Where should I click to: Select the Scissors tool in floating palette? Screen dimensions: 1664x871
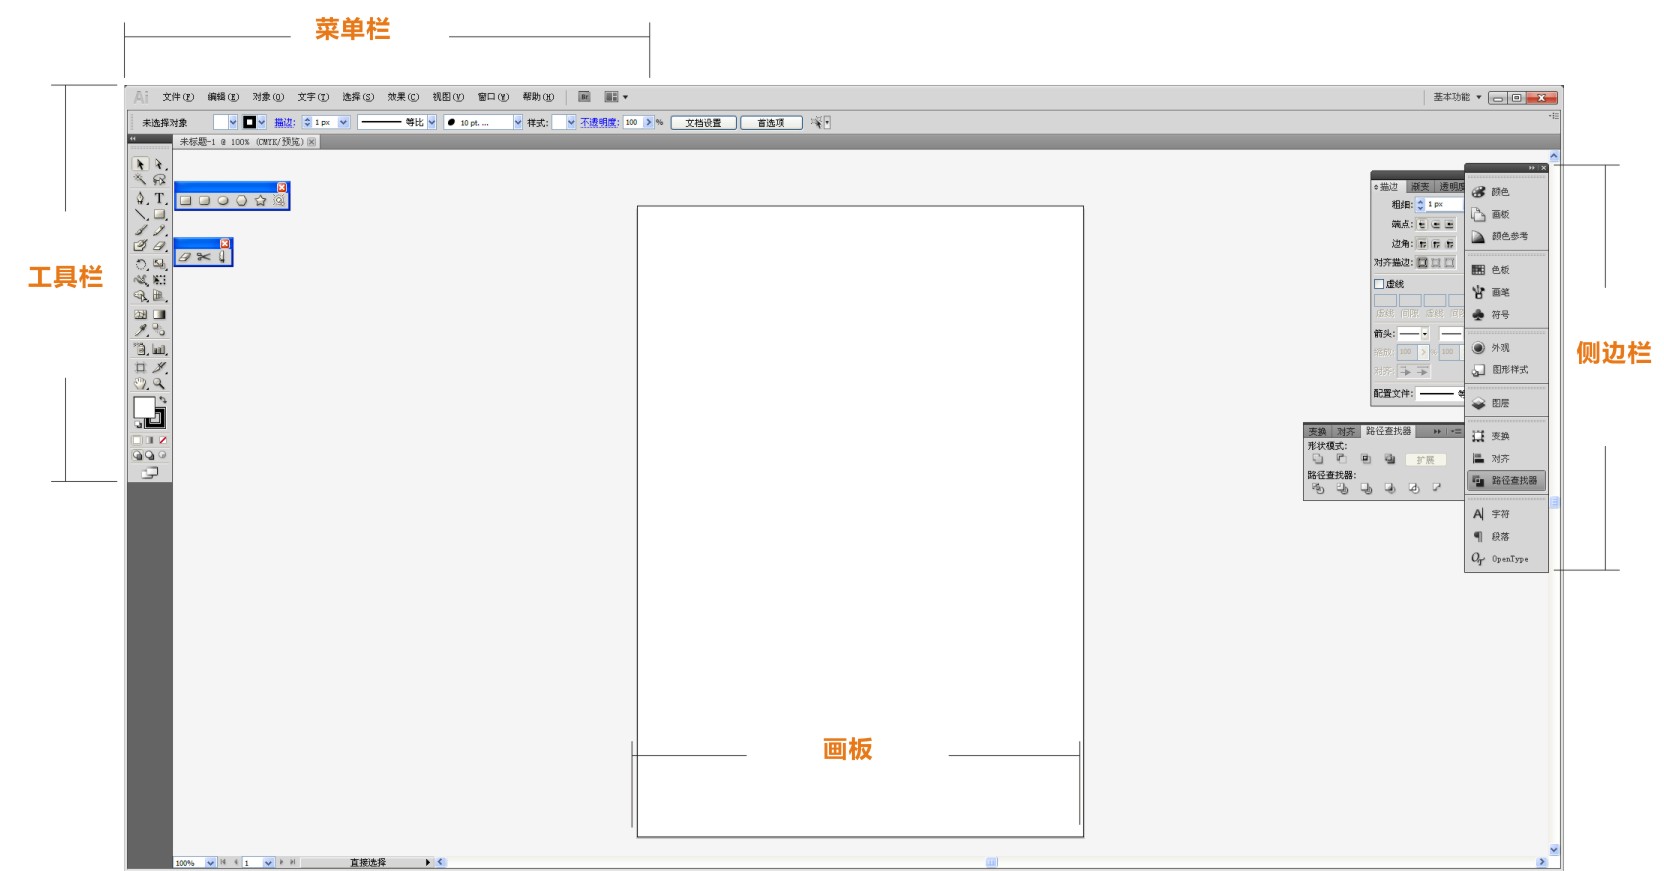(204, 257)
